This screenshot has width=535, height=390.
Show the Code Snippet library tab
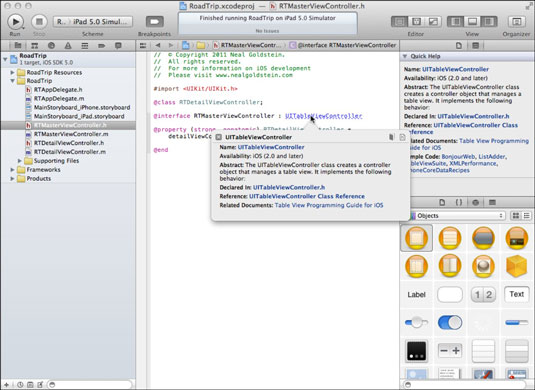click(x=459, y=202)
